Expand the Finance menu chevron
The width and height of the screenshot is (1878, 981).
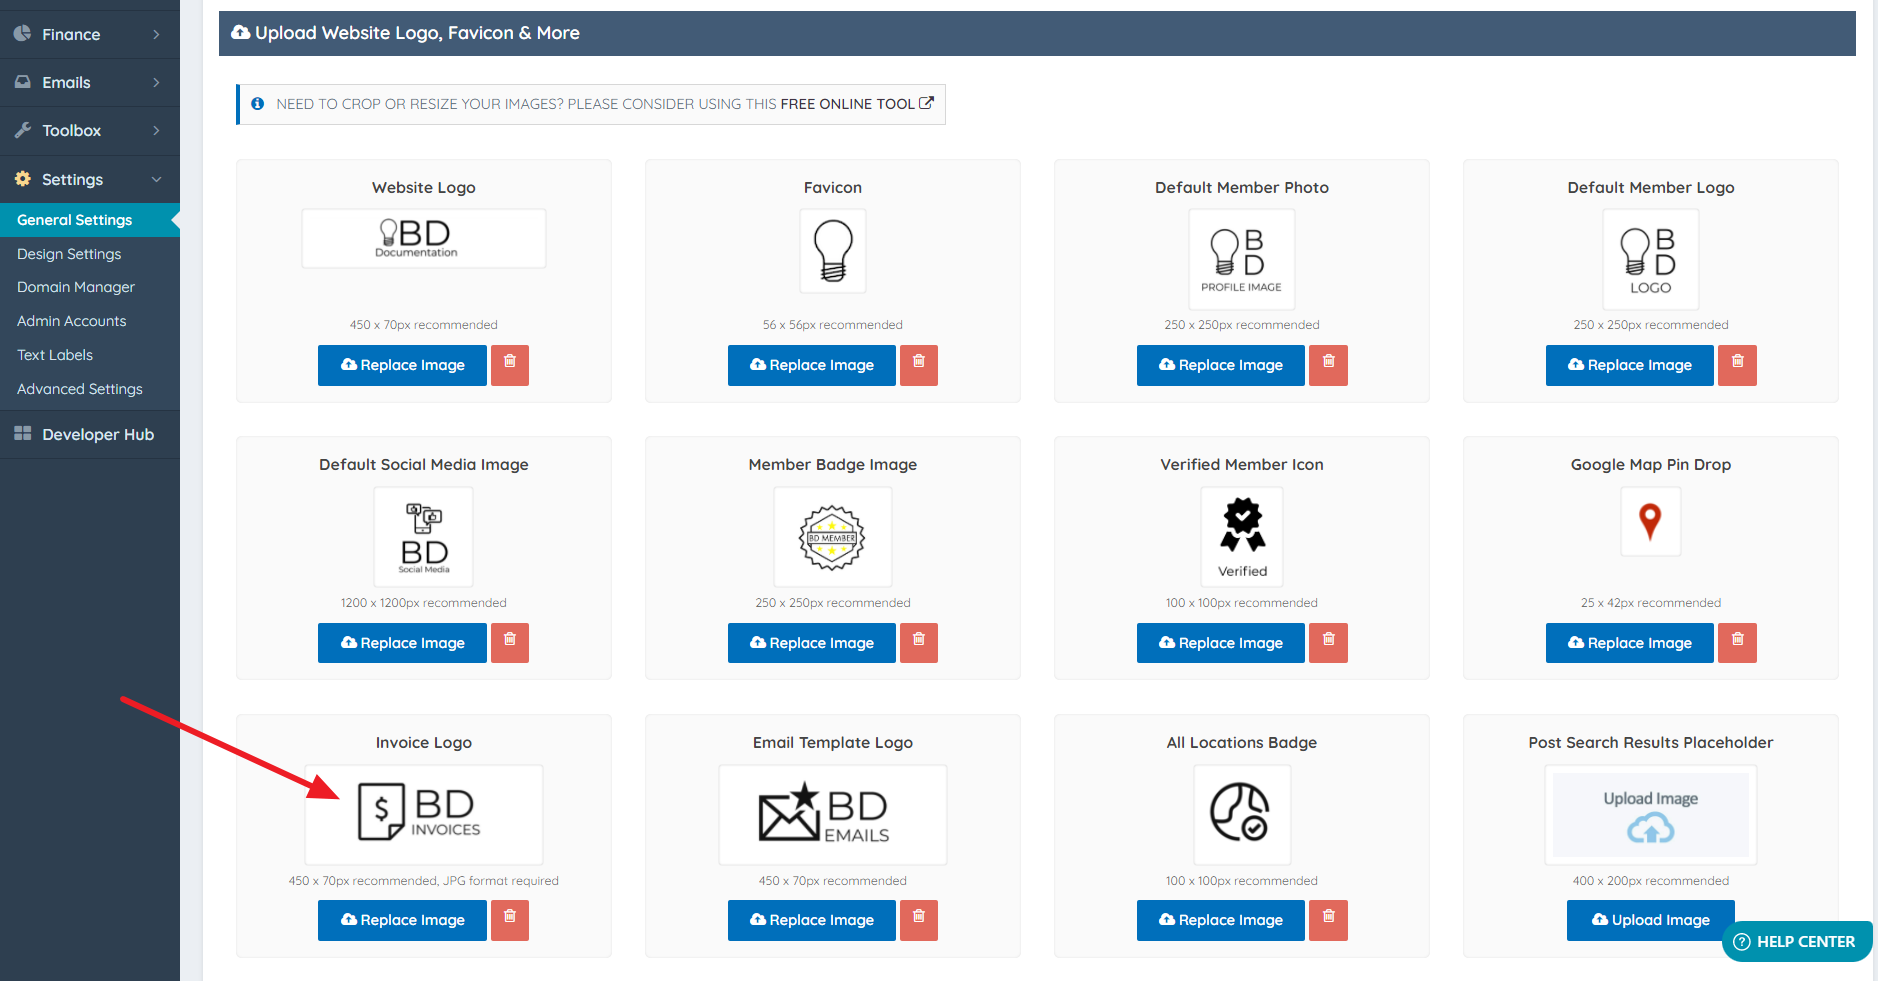pyautogui.click(x=156, y=34)
